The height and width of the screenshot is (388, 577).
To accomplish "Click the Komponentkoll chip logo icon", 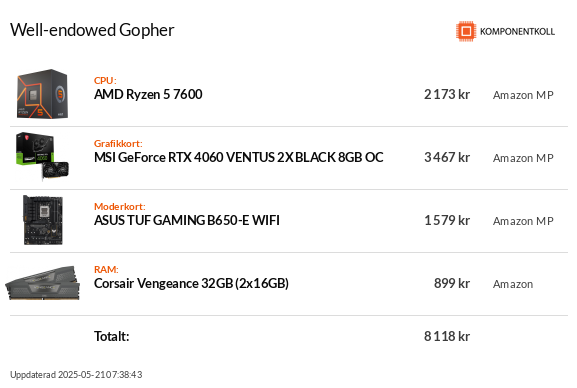I will coord(466,31).
